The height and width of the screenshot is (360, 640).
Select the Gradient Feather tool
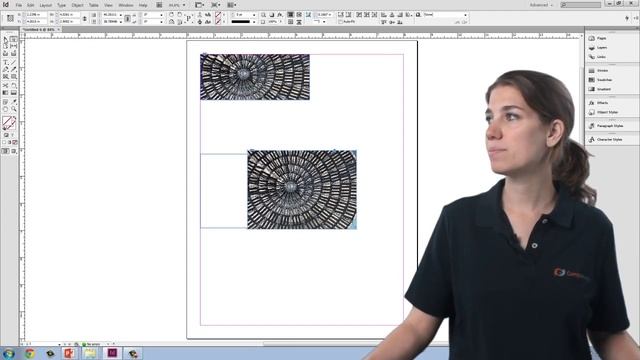click(x=13, y=93)
